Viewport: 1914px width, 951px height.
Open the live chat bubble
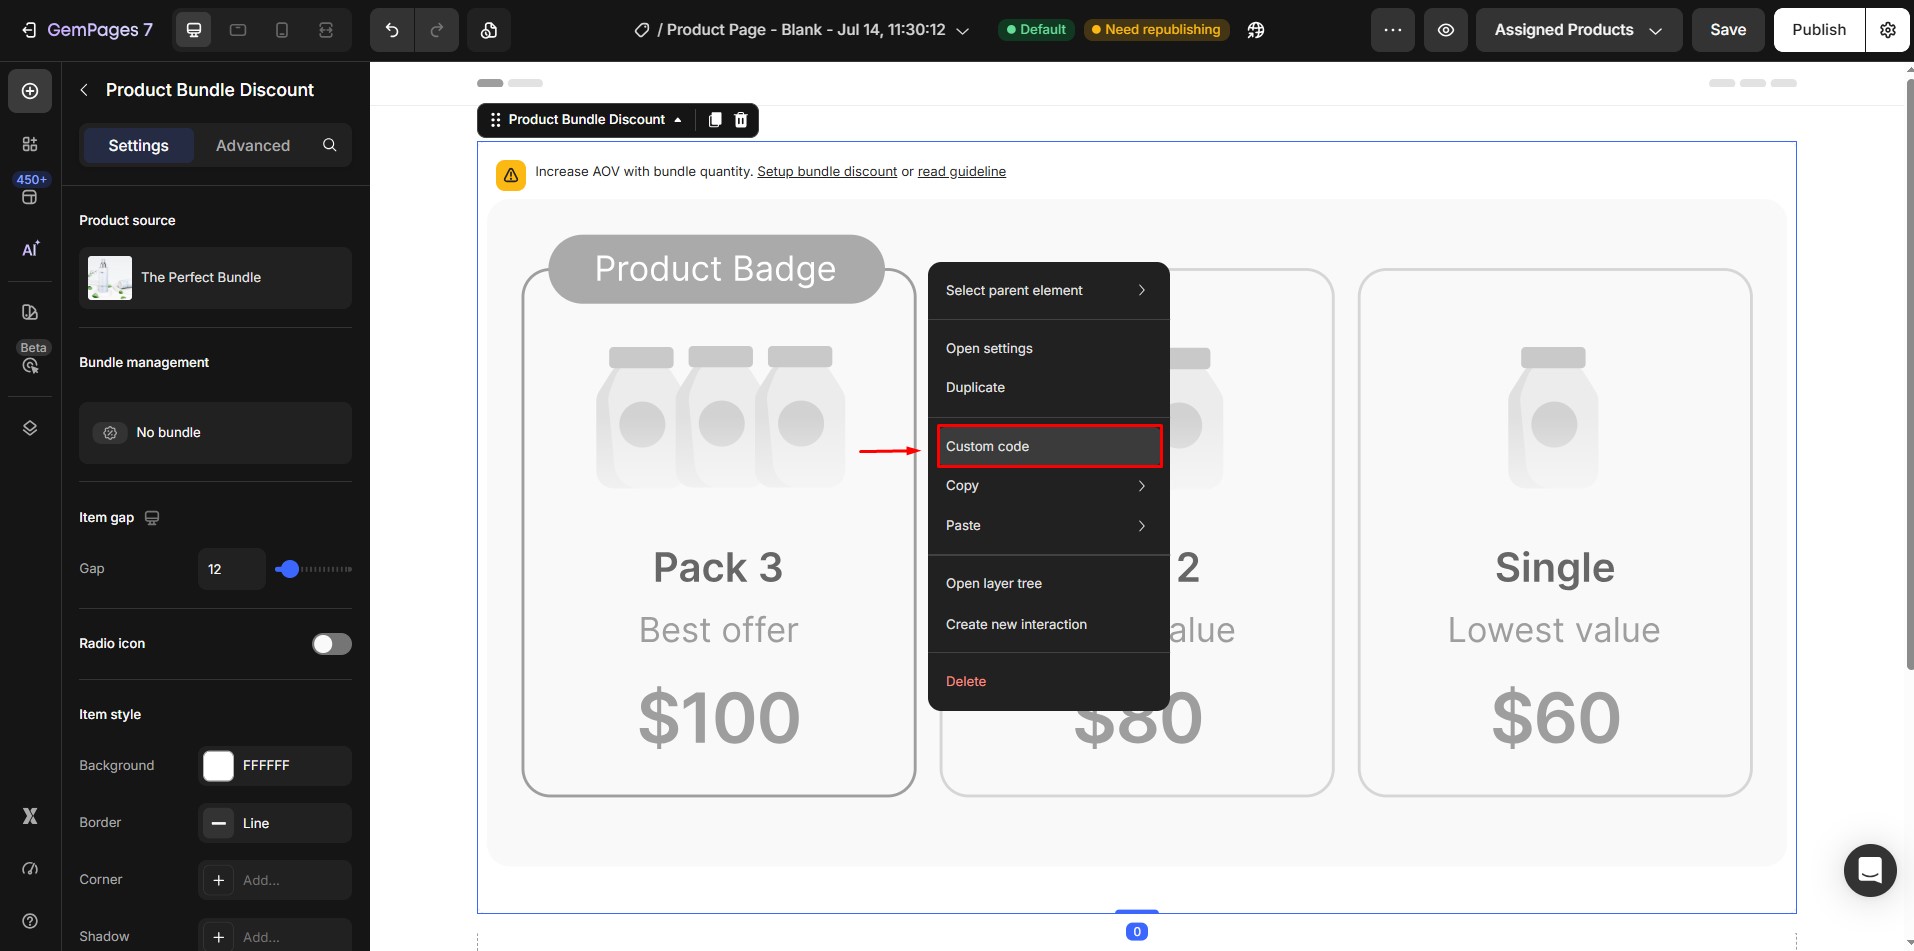pos(1870,870)
